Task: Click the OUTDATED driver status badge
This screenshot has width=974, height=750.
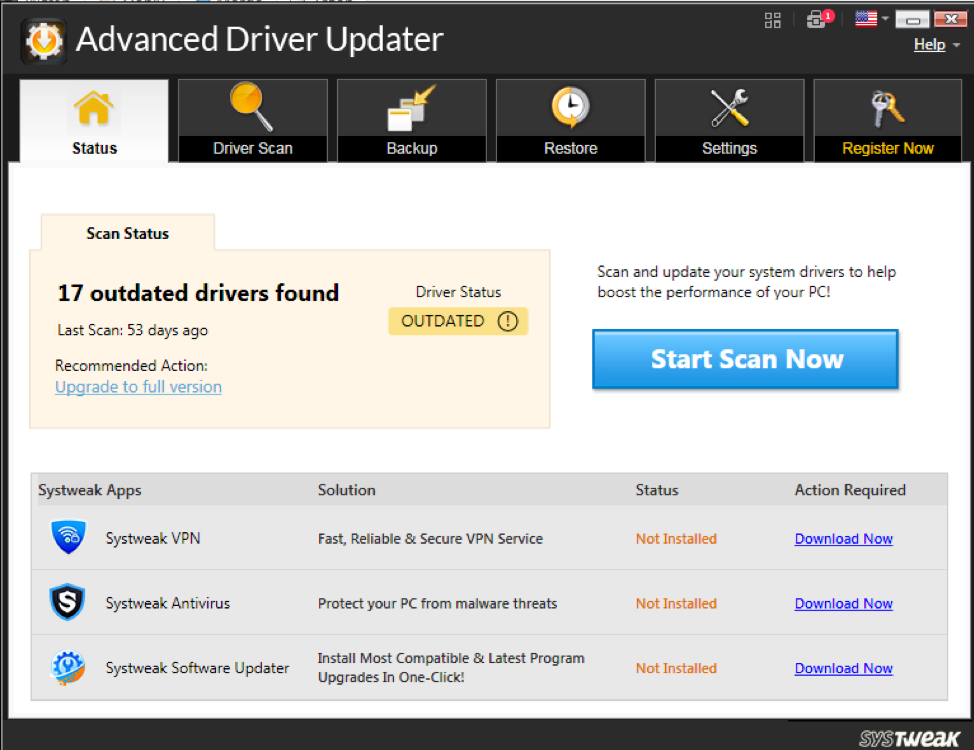Action: 458,321
